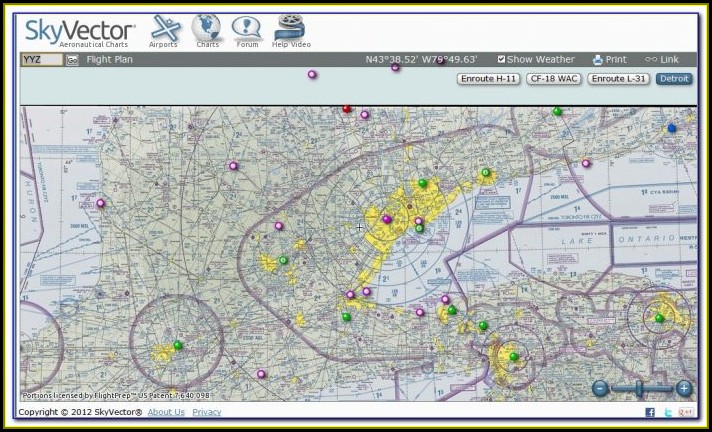Click the zoom out minus button
The height and width of the screenshot is (432, 712).
coord(599,388)
